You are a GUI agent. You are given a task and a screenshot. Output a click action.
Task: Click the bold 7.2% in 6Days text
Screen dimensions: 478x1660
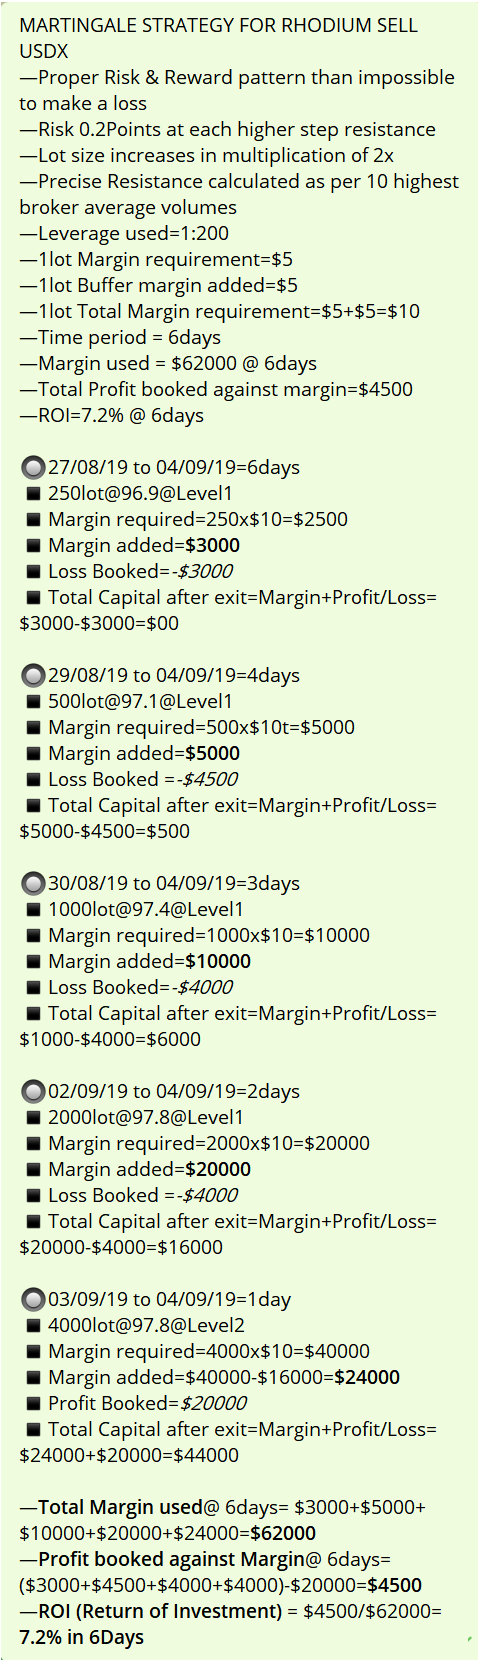click(x=81, y=1637)
